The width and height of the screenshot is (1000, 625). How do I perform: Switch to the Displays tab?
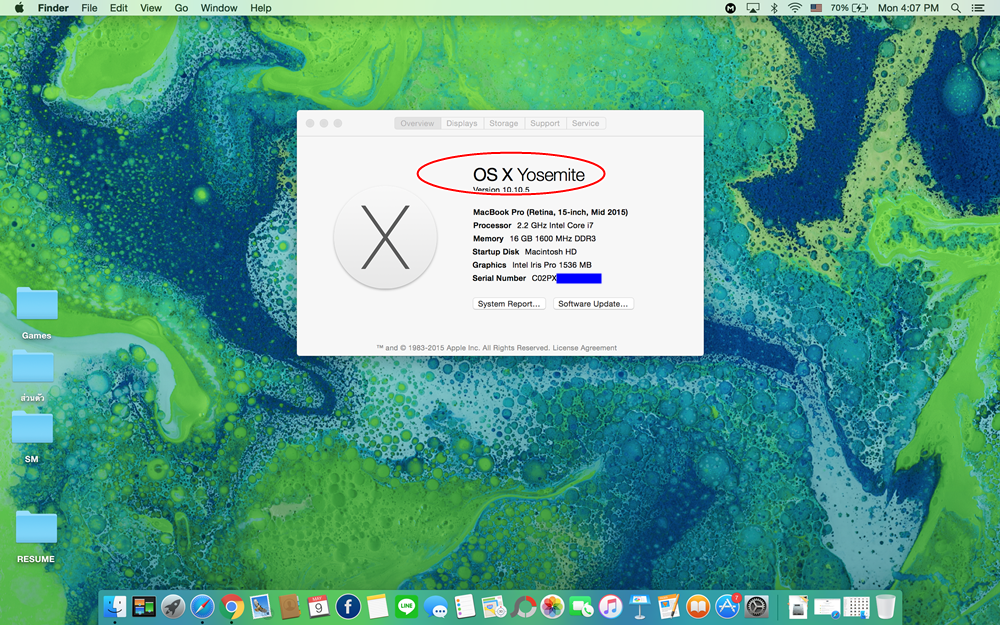click(x=462, y=123)
